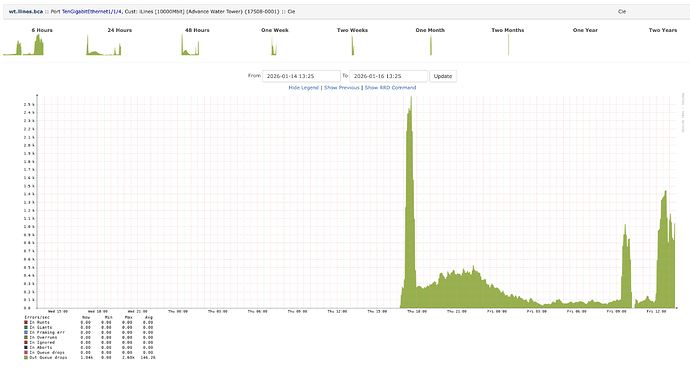This screenshot has width=690, height=370.
Task: Click the 'Thu 18:00' x-axis label
Action: (417, 311)
